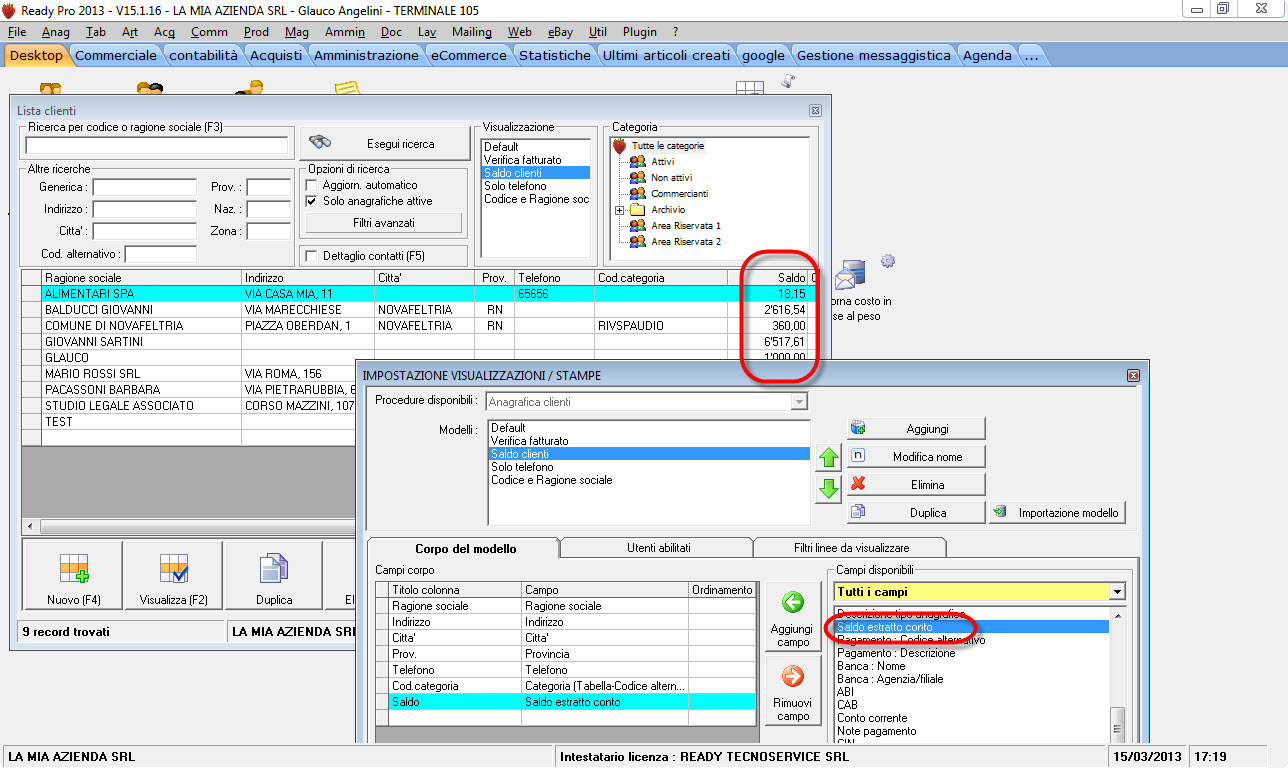The height and width of the screenshot is (768, 1288).
Task: Toggle Dettaglio contatti (F5) checkbox
Action: click(311, 256)
